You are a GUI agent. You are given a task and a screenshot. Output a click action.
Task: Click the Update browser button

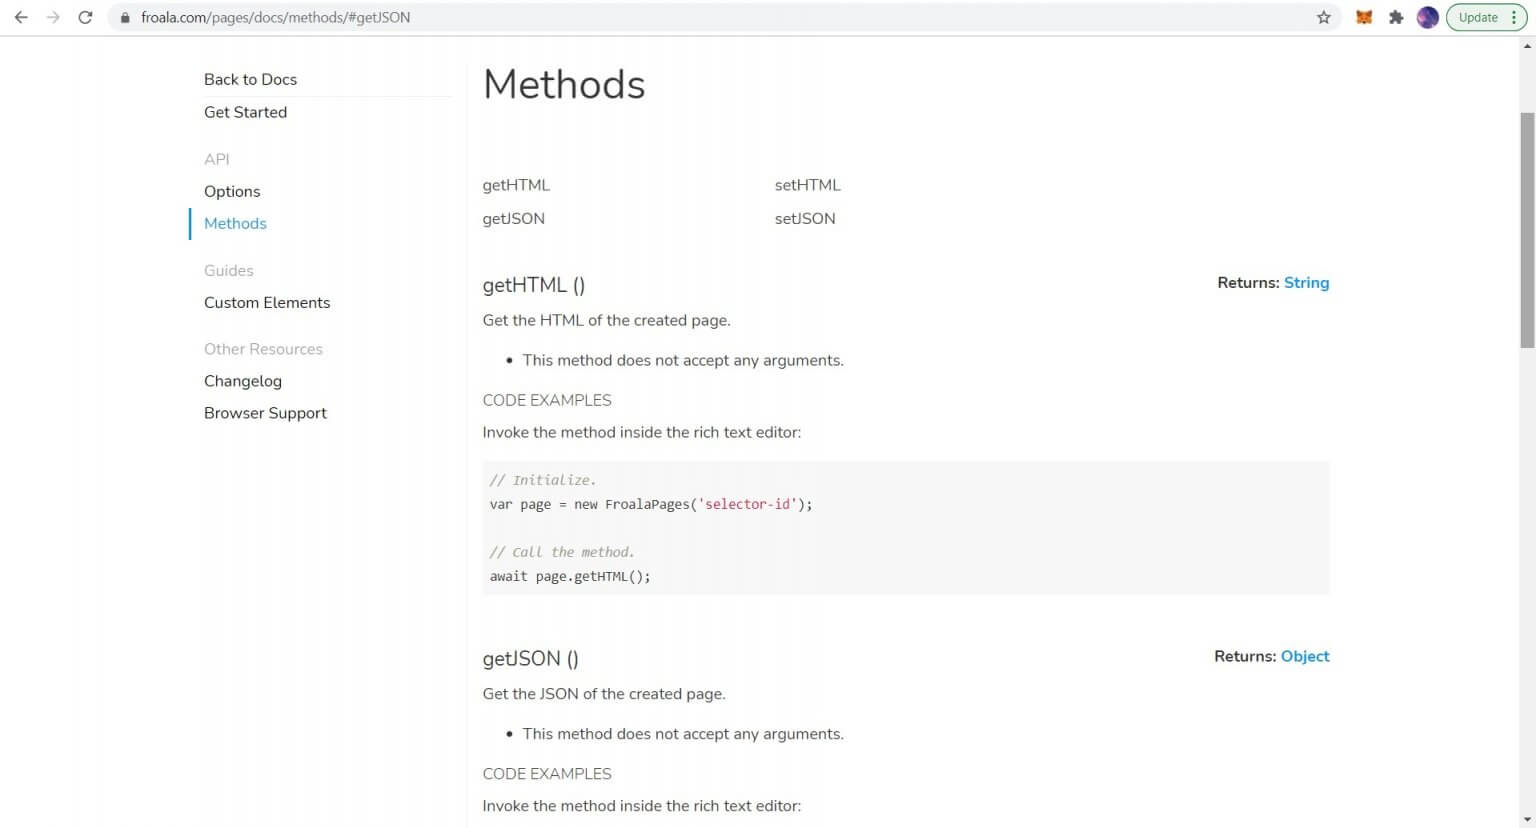coord(1479,17)
